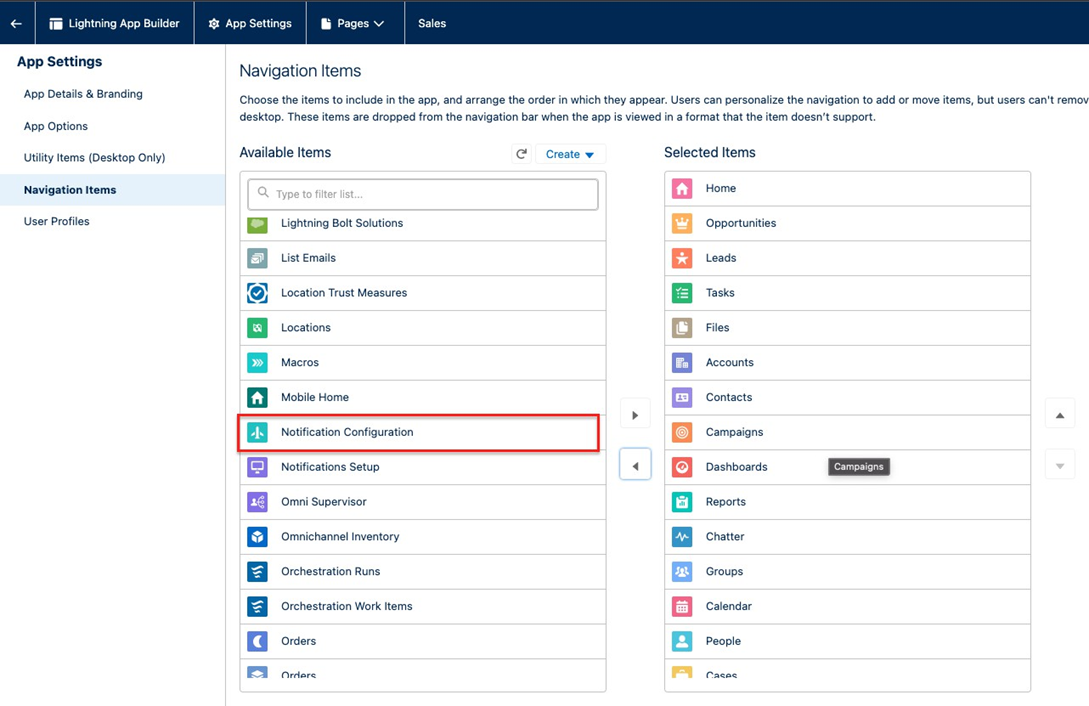Image resolution: width=1089 pixels, height=706 pixels.
Task: Click the Leads star icon
Action: [x=682, y=258]
